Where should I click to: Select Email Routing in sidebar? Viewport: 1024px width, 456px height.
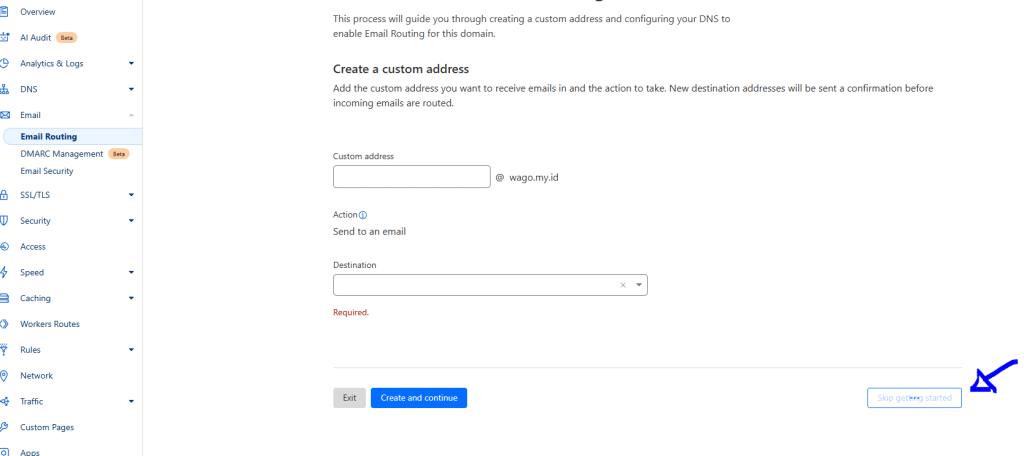click(48, 137)
